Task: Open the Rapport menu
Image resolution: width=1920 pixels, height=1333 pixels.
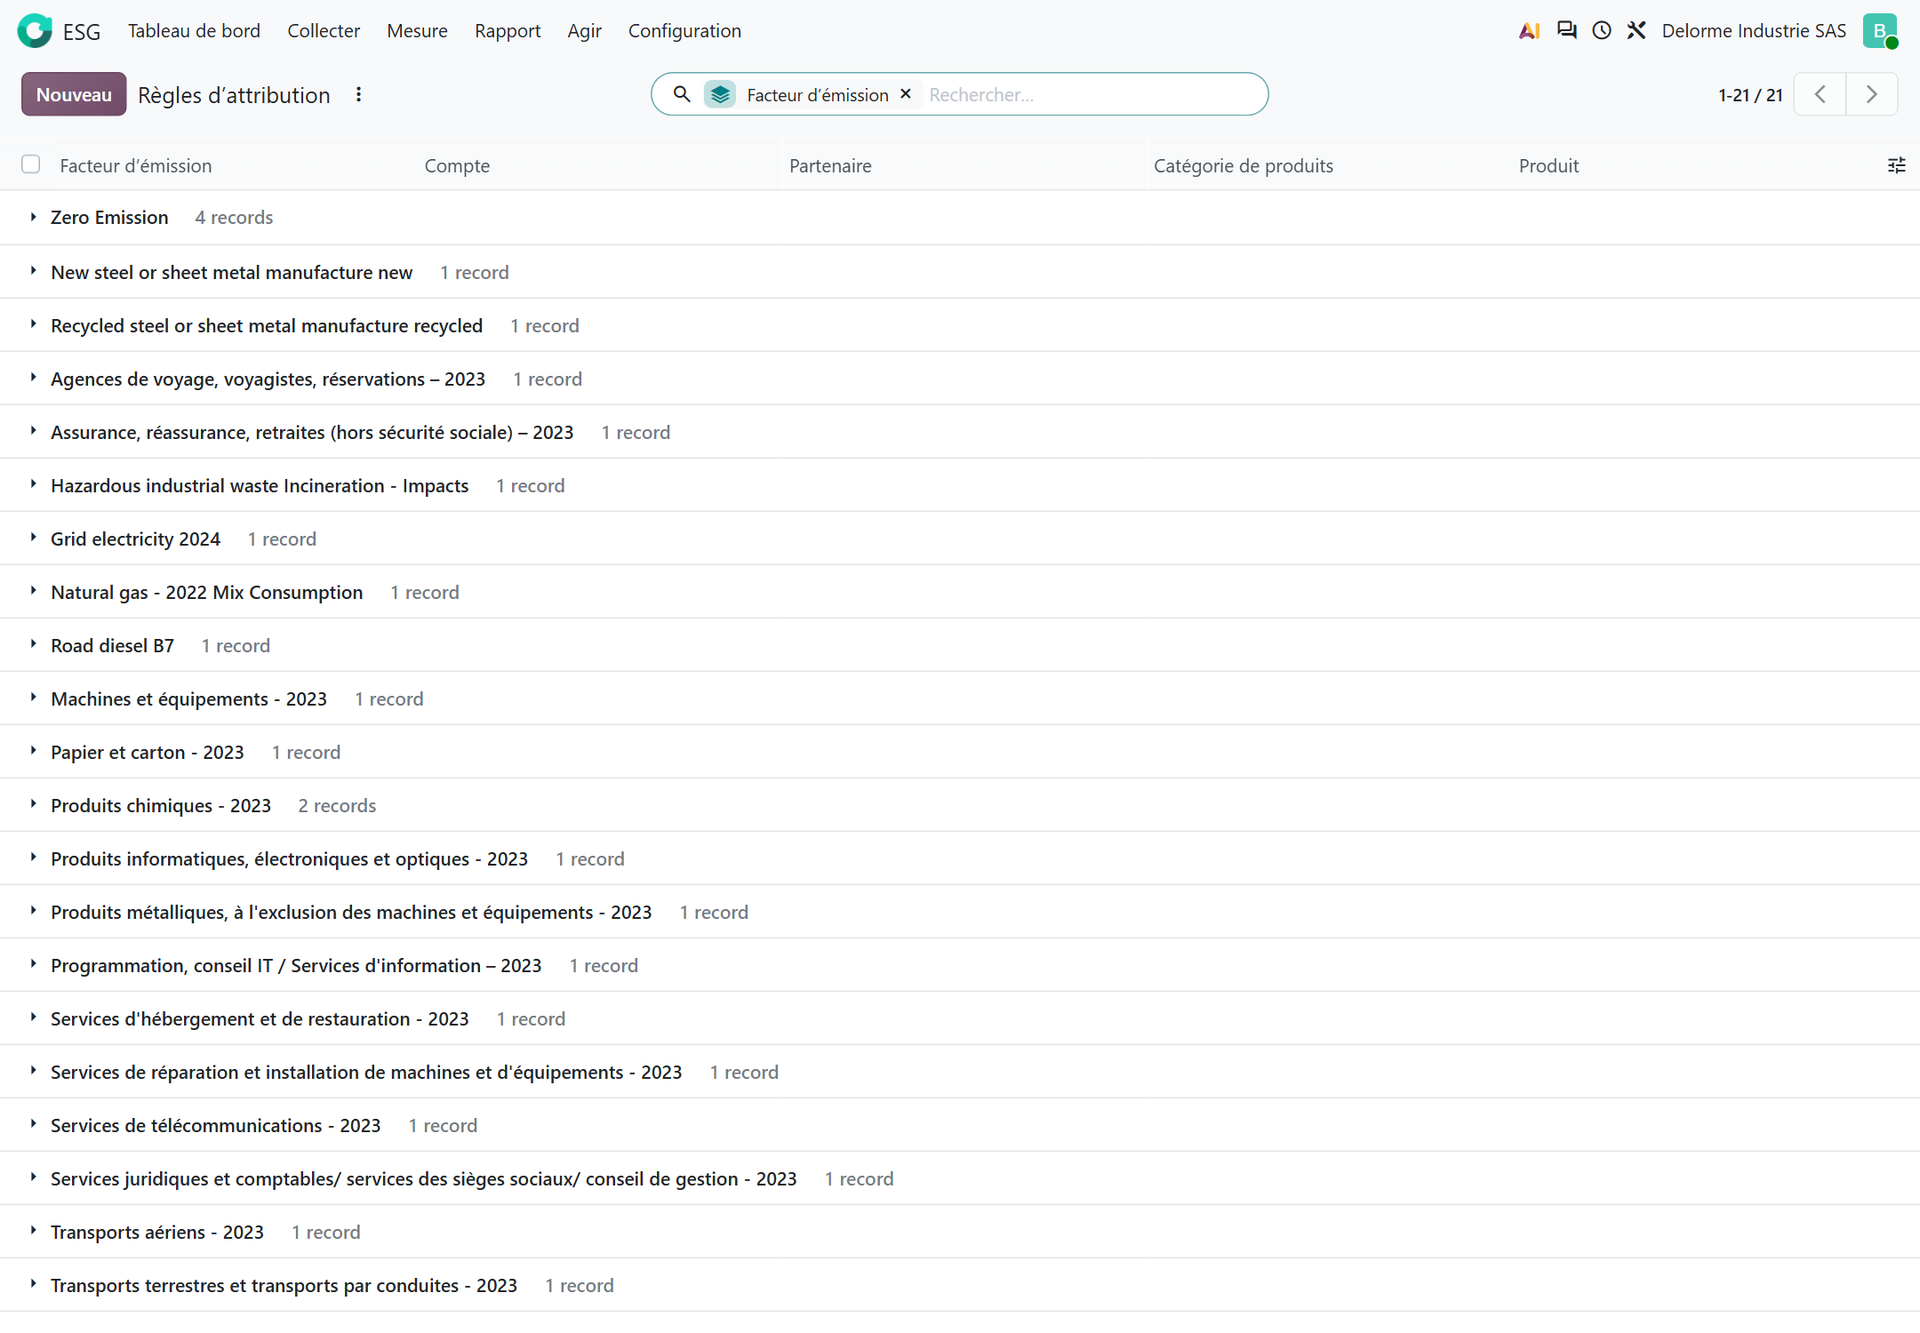Action: click(507, 31)
